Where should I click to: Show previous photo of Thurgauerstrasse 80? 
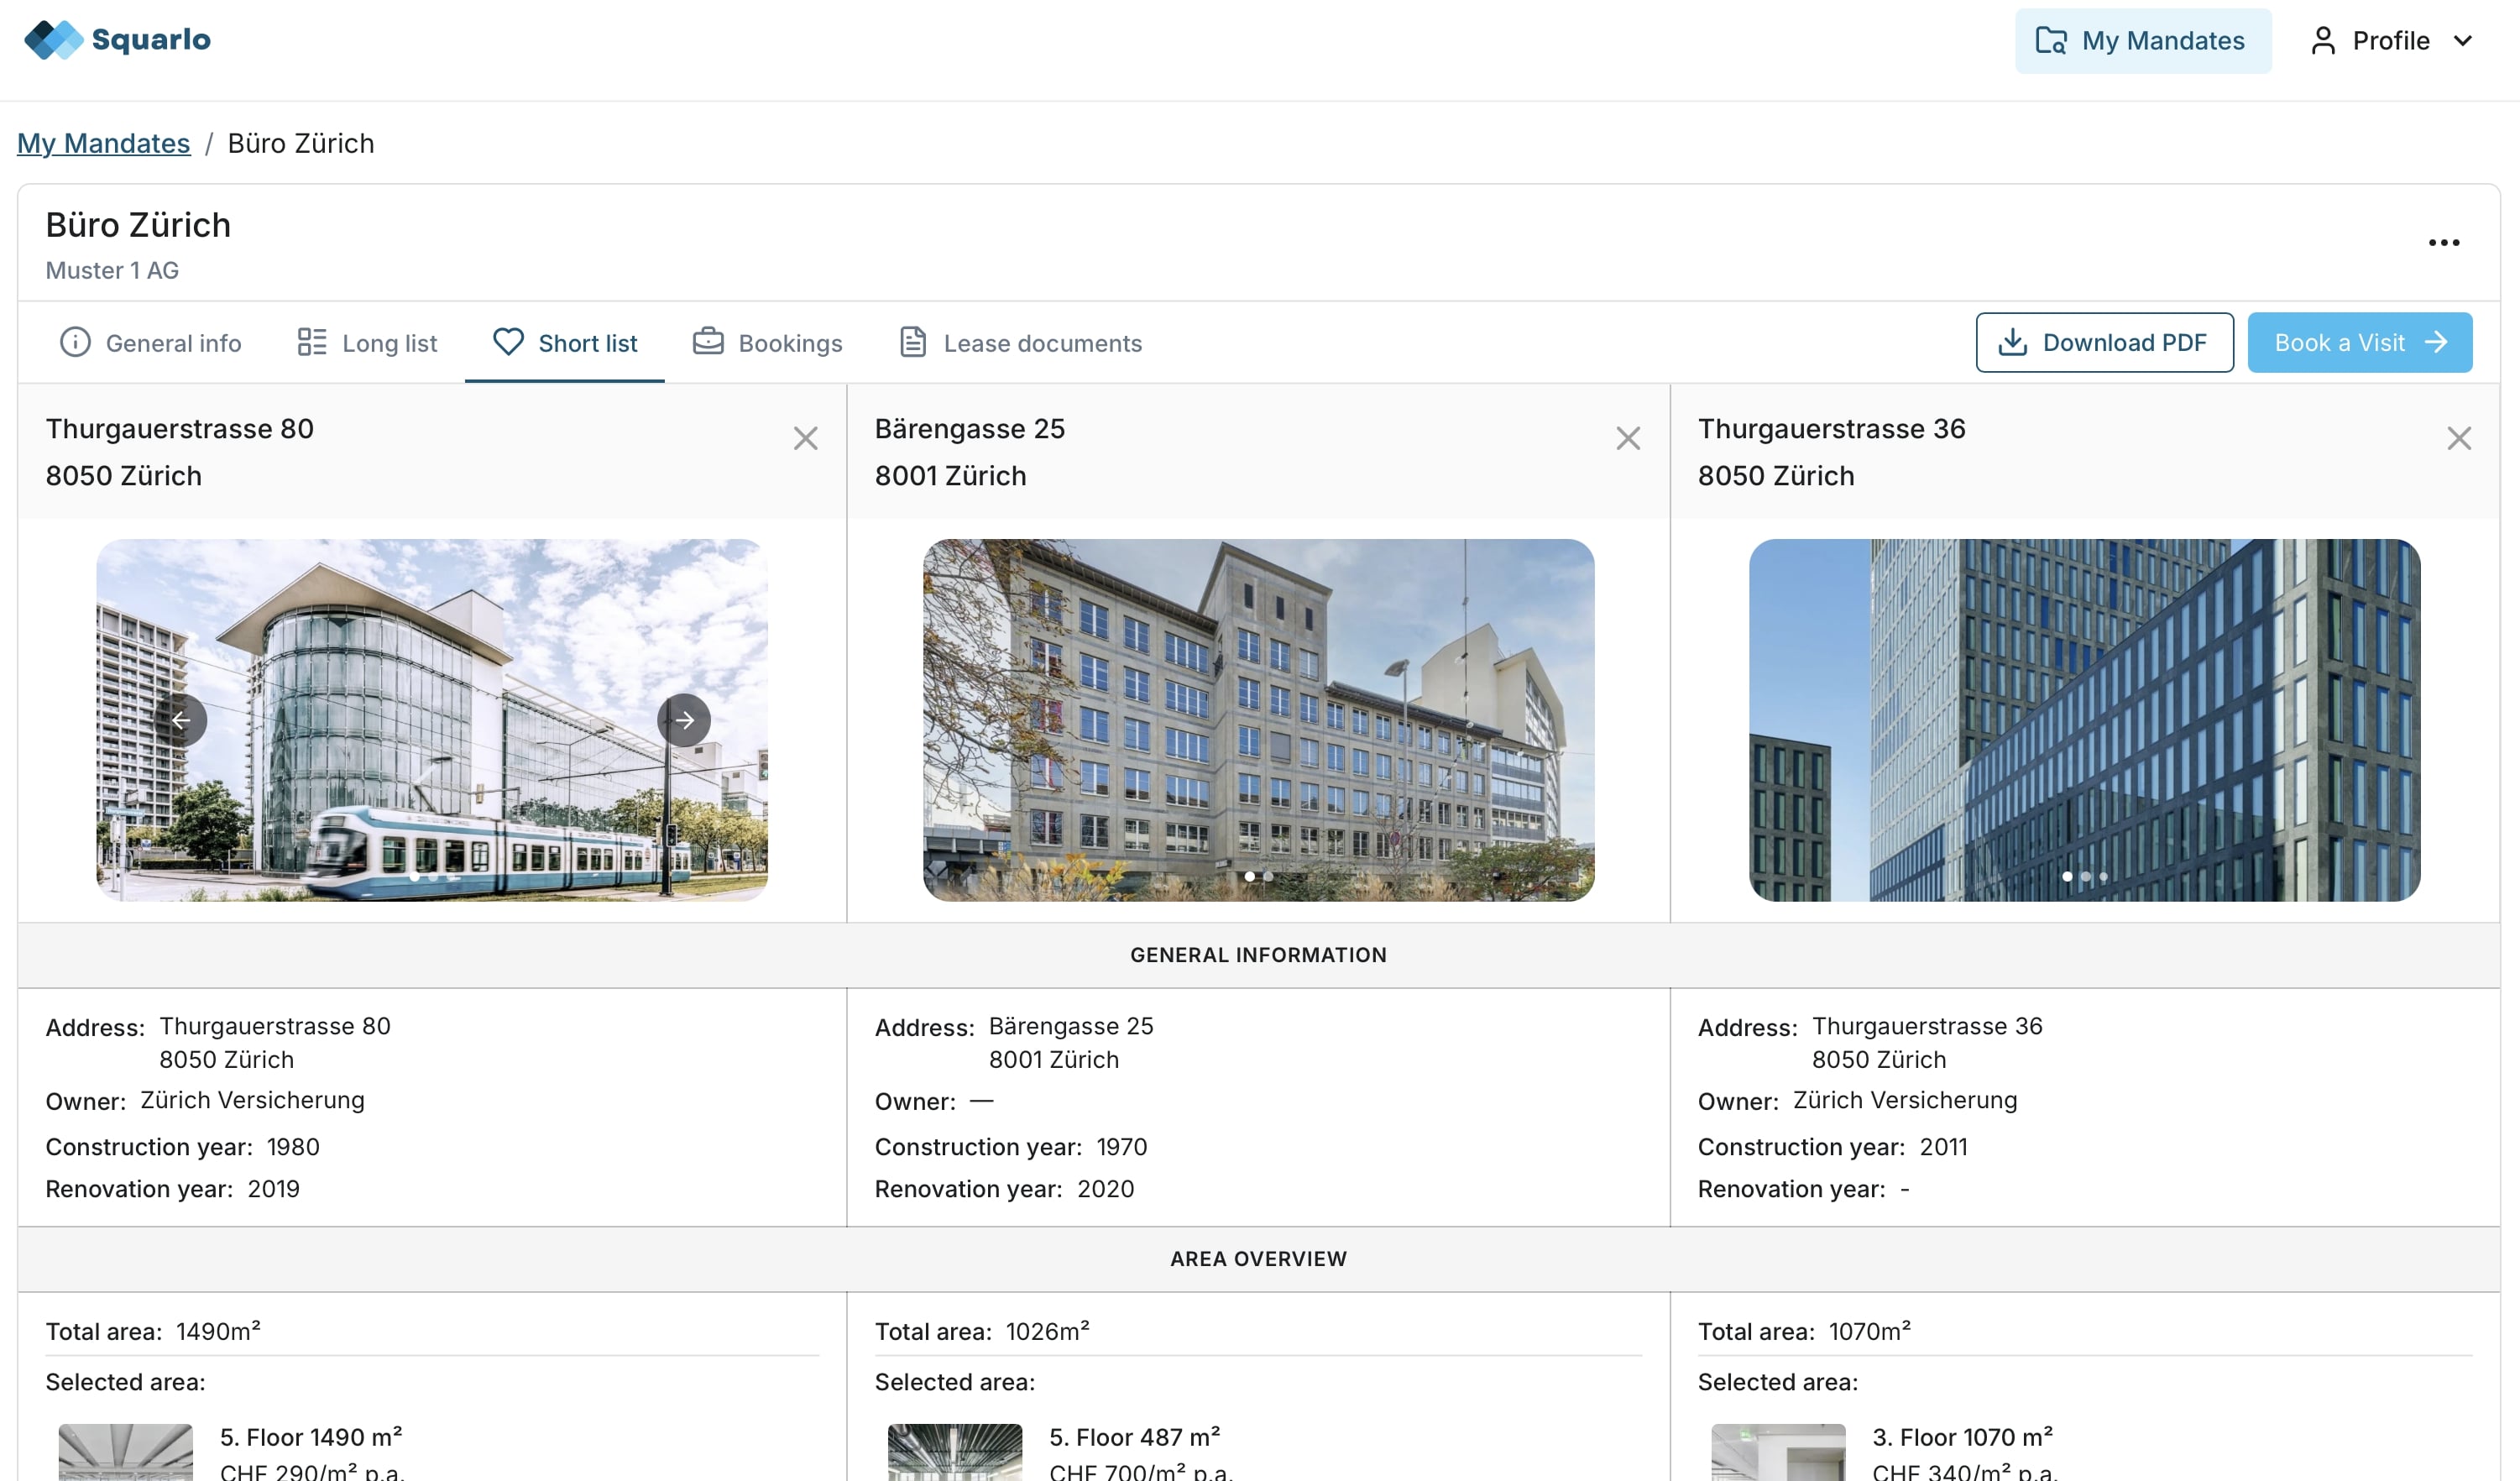click(181, 720)
